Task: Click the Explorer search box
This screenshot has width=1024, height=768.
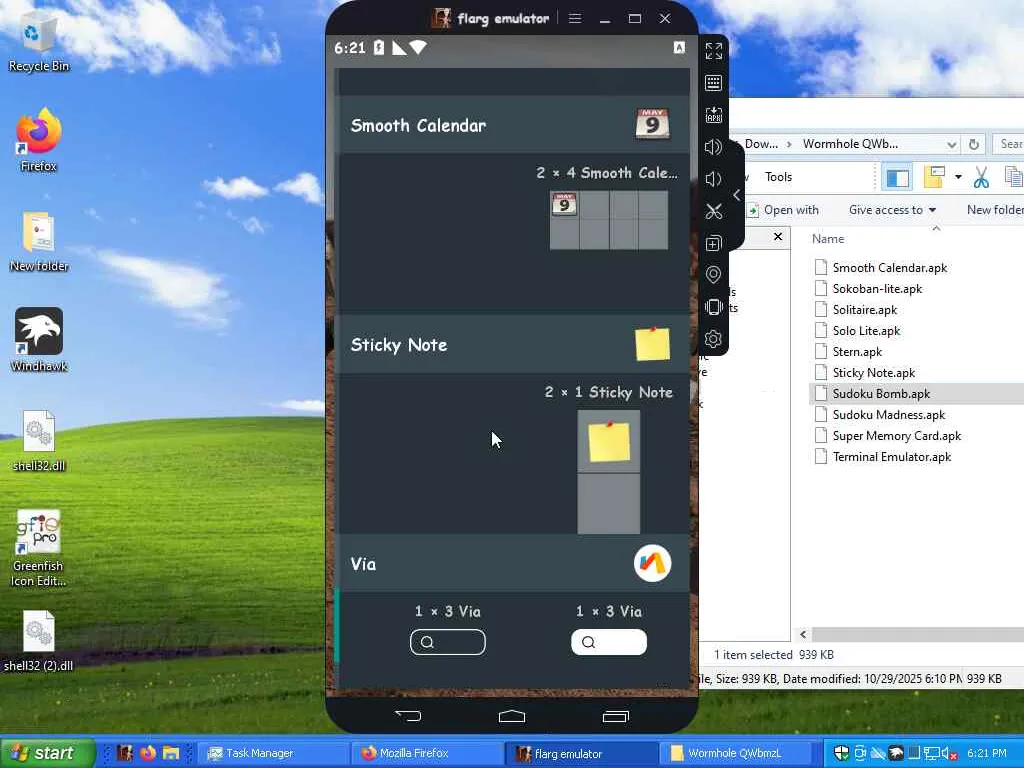Action: tap(1008, 144)
